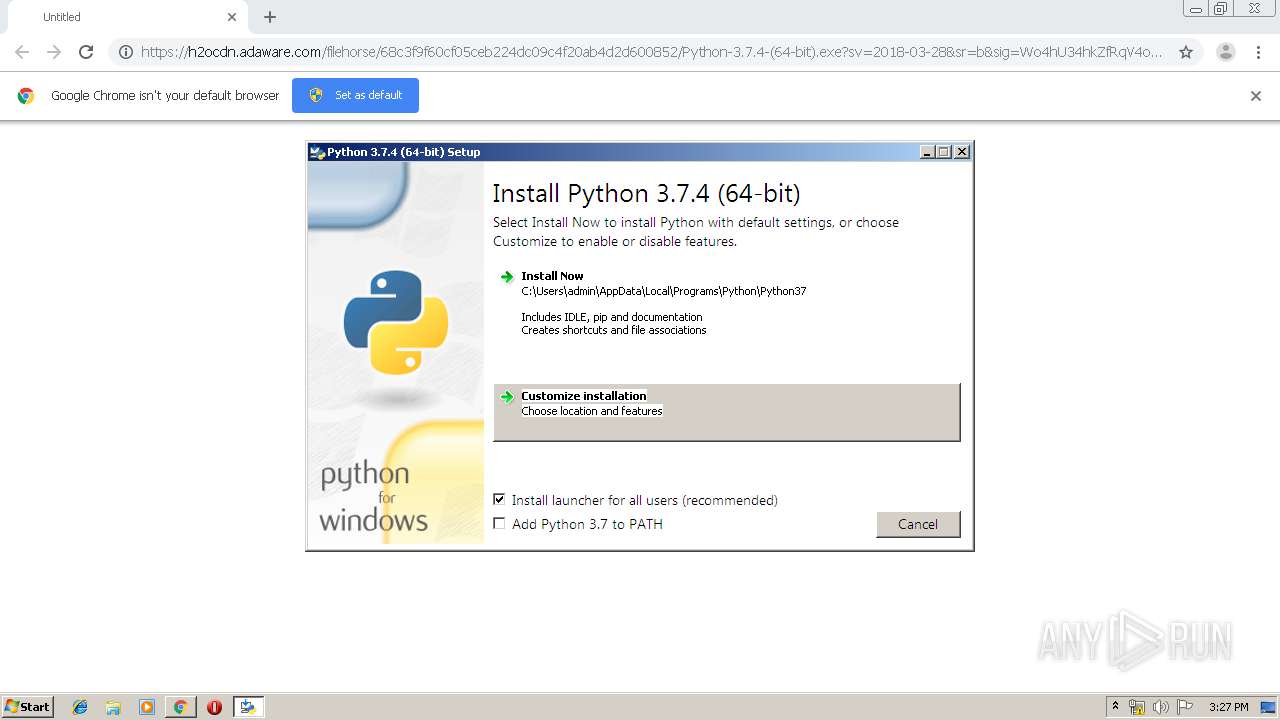Open network status tray icon
Viewport: 1280px width, 720px height.
coord(1137,707)
